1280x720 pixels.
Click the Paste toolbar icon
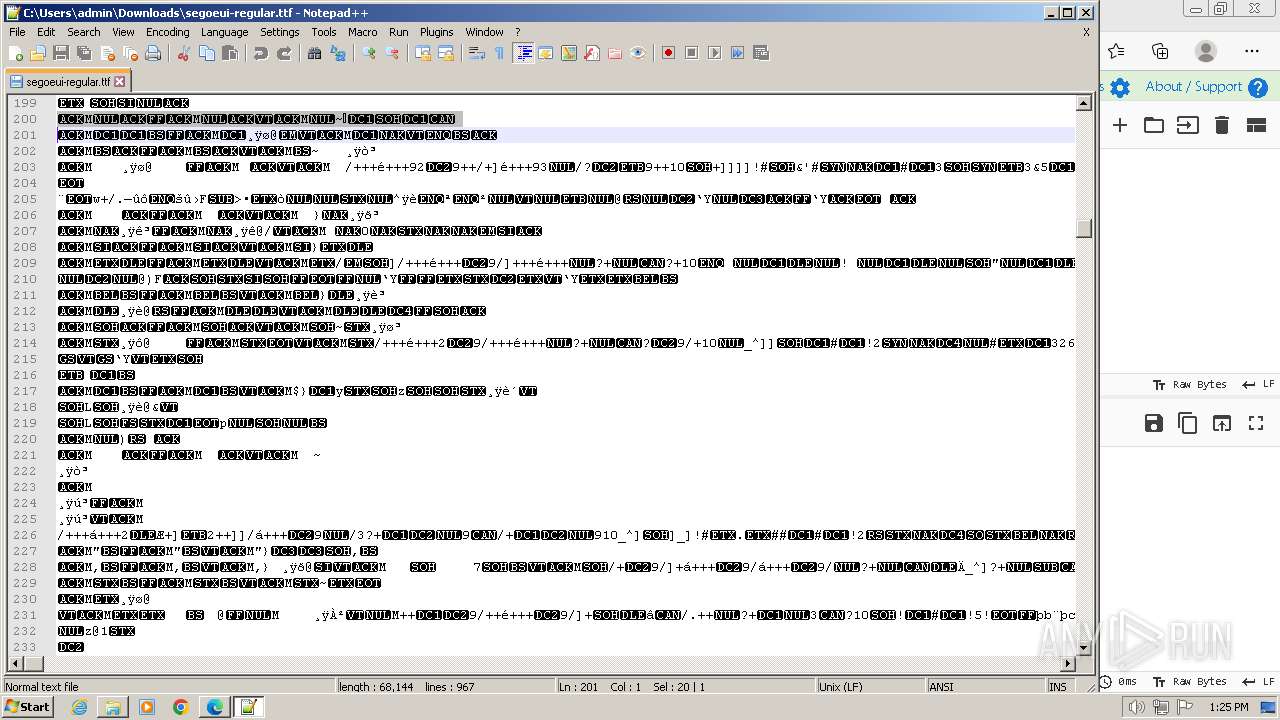tap(230, 53)
